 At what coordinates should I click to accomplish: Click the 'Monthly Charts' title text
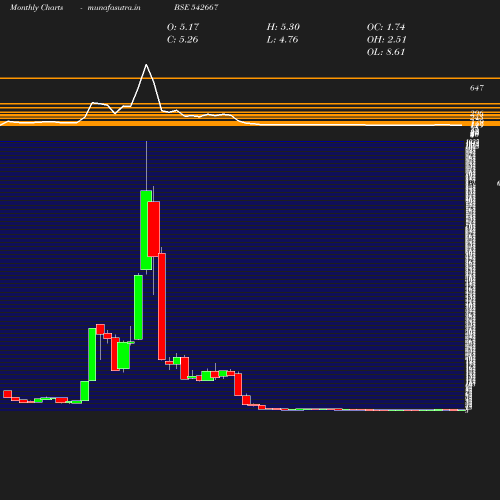tap(36, 8)
